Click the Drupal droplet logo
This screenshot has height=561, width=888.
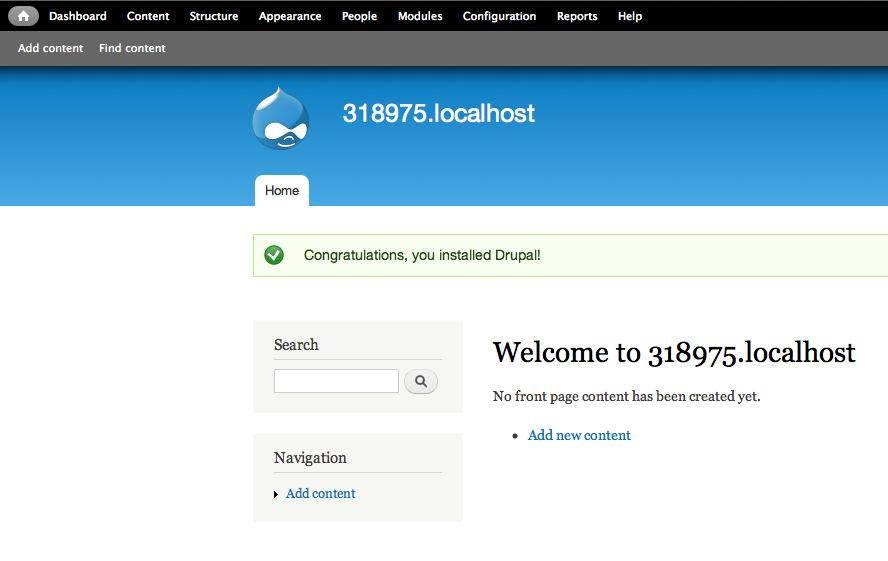280,118
